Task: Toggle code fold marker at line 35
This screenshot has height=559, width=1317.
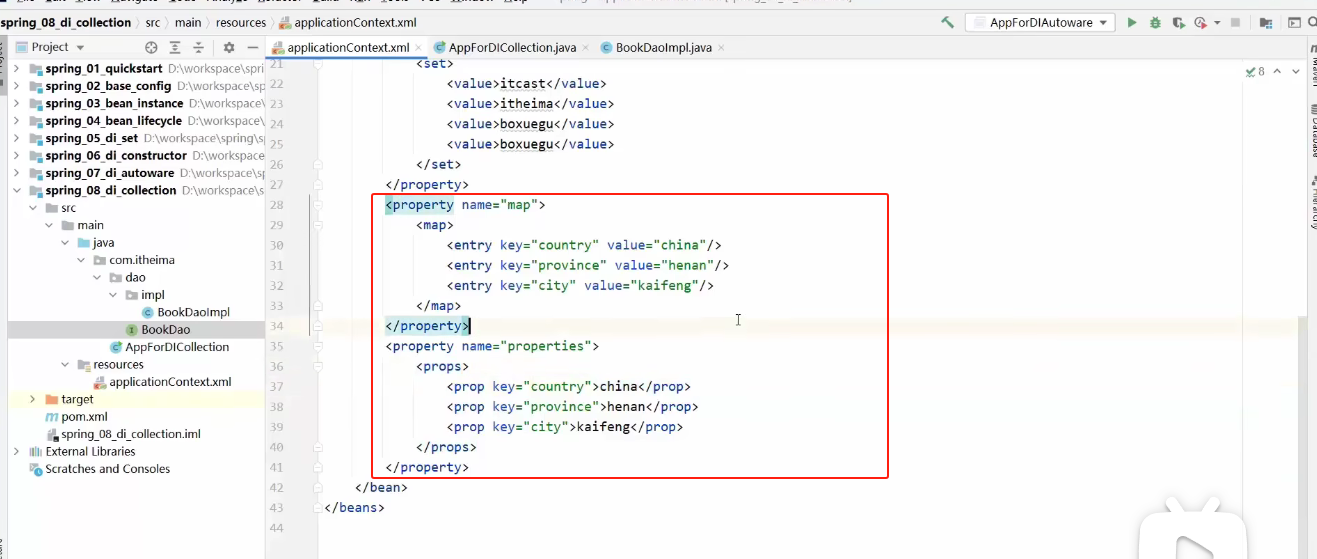Action: click(x=317, y=346)
